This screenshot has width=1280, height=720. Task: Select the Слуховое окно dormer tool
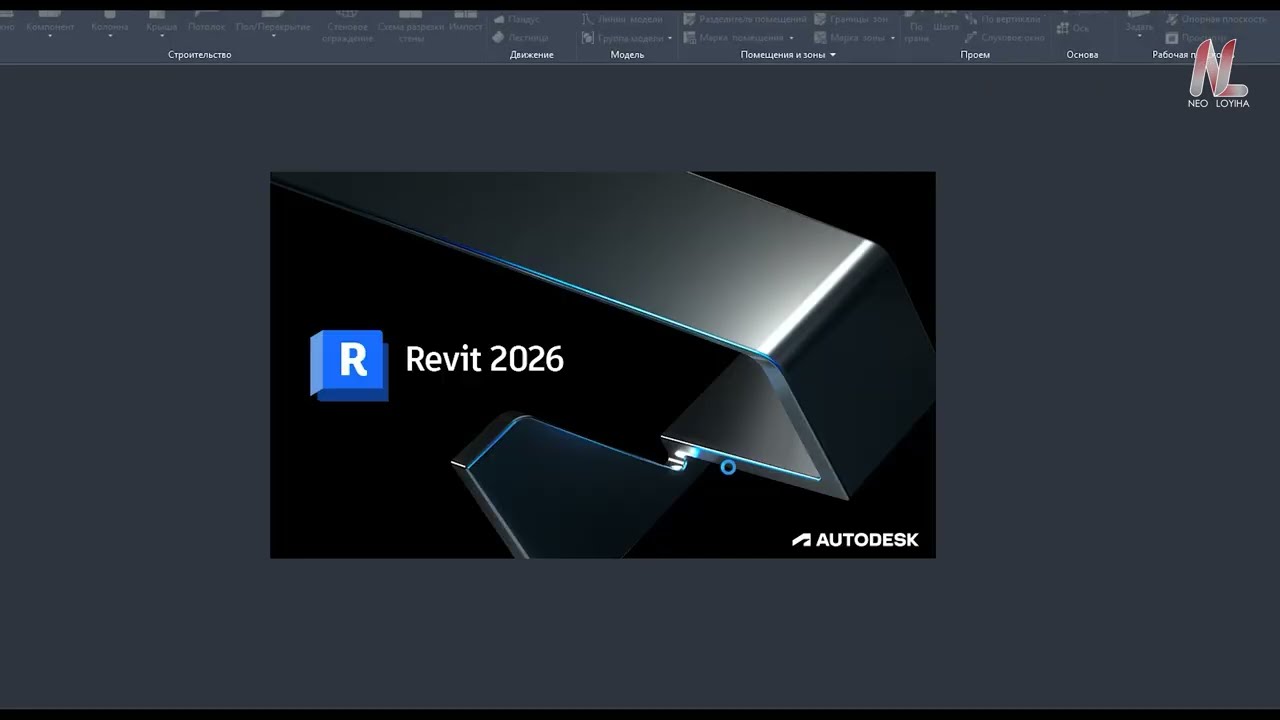pyautogui.click(x=1005, y=37)
